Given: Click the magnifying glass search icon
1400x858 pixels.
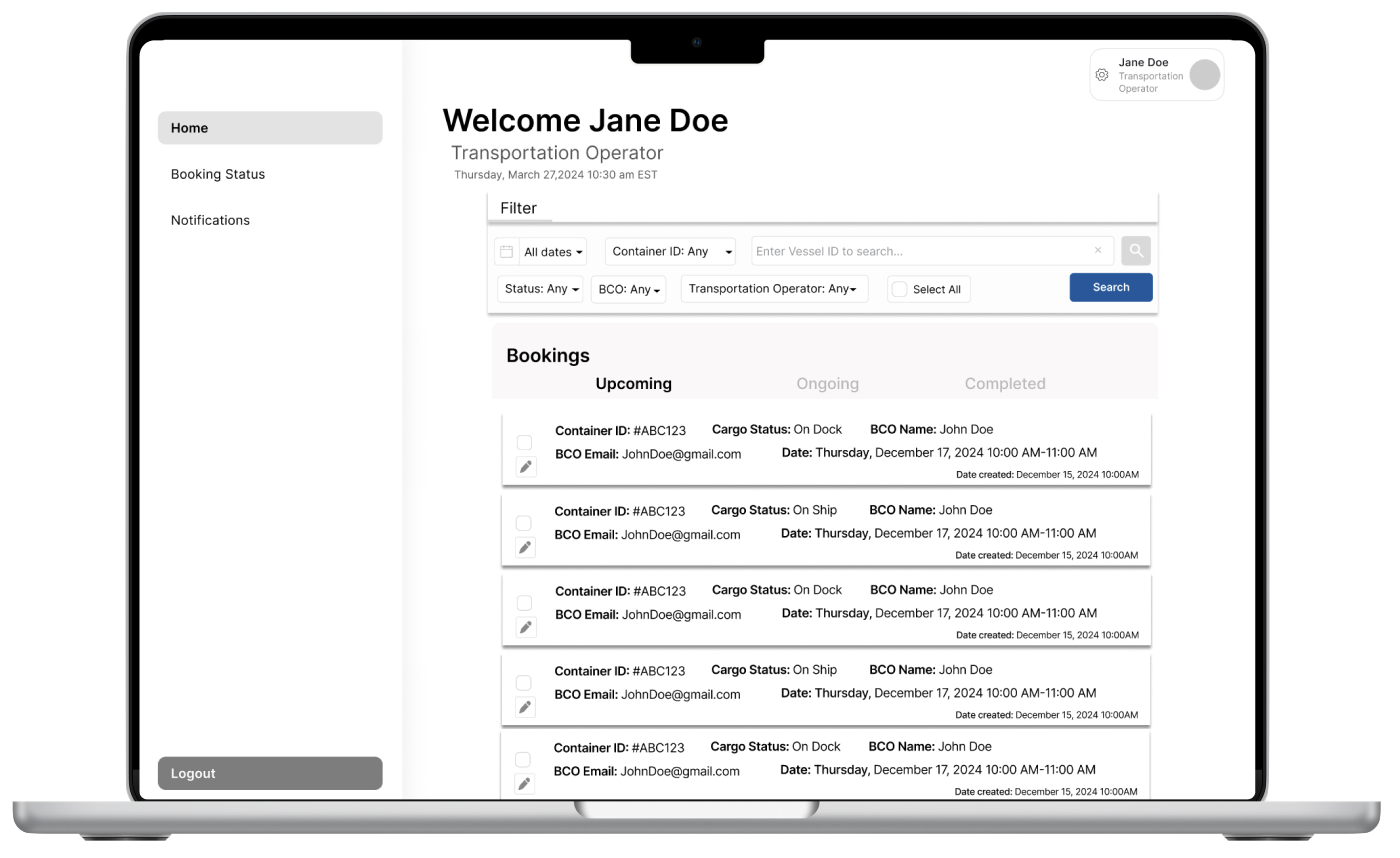Looking at the screenshot, I should [1136, 251].
